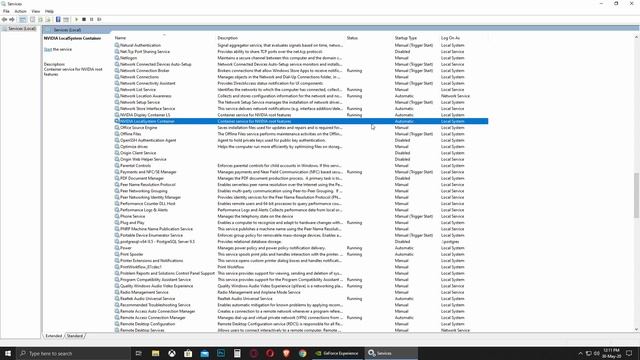
Task: Click the Stop Service square icon
Action: 84,20
